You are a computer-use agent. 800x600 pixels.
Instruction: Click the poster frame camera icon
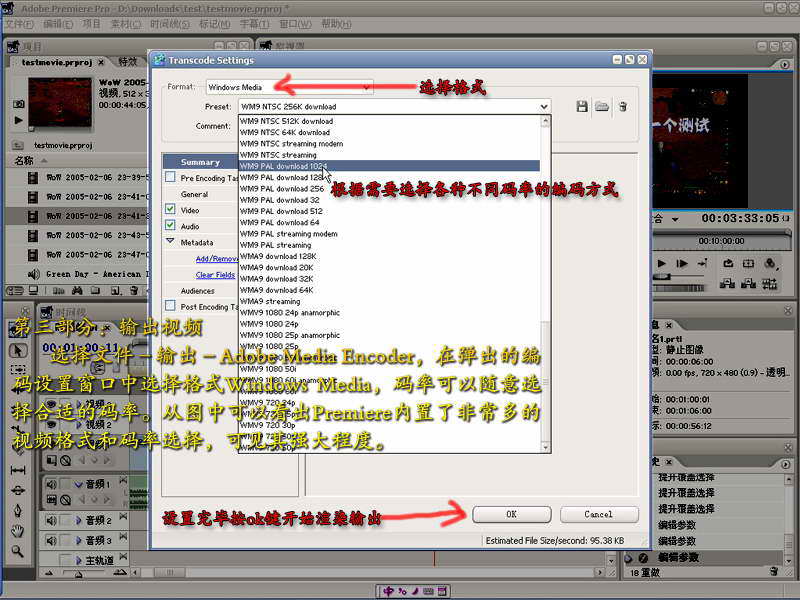coord(18,104)
